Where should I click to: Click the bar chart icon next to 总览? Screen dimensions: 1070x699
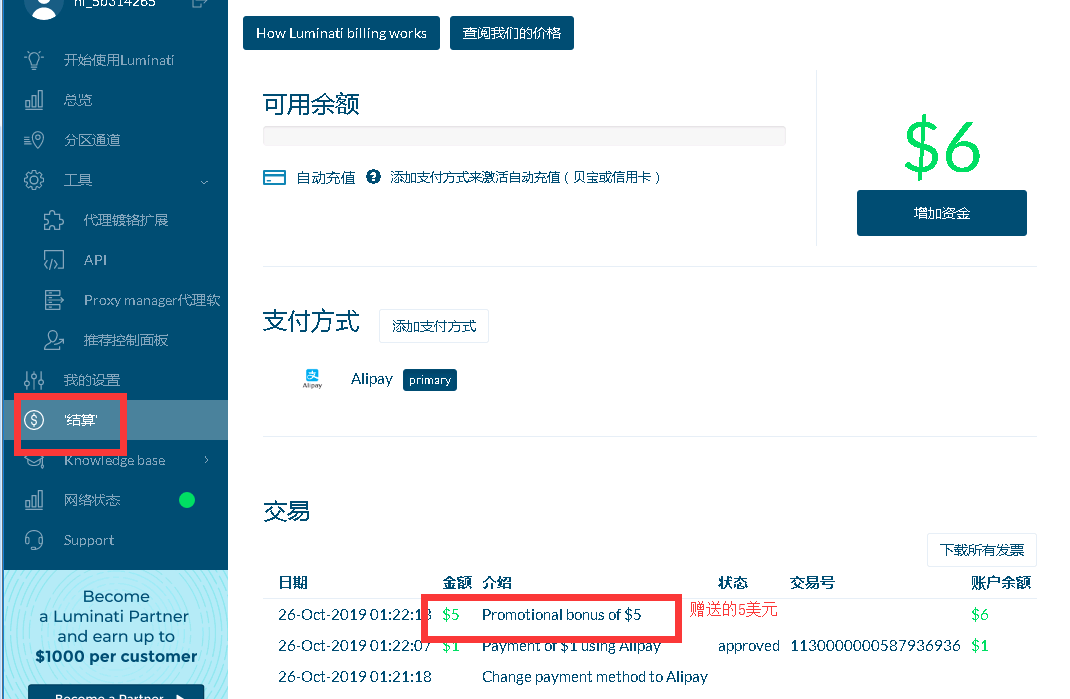[x=34, y=100]
